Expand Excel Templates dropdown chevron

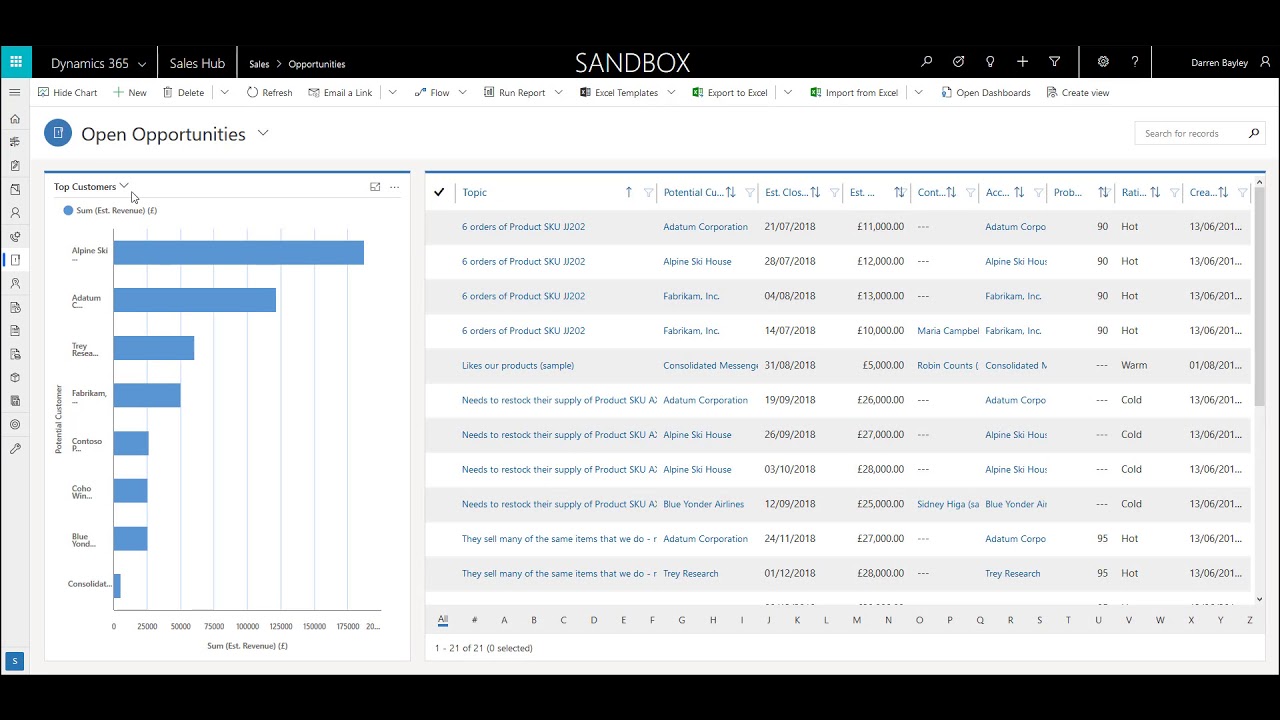[670, 92]
